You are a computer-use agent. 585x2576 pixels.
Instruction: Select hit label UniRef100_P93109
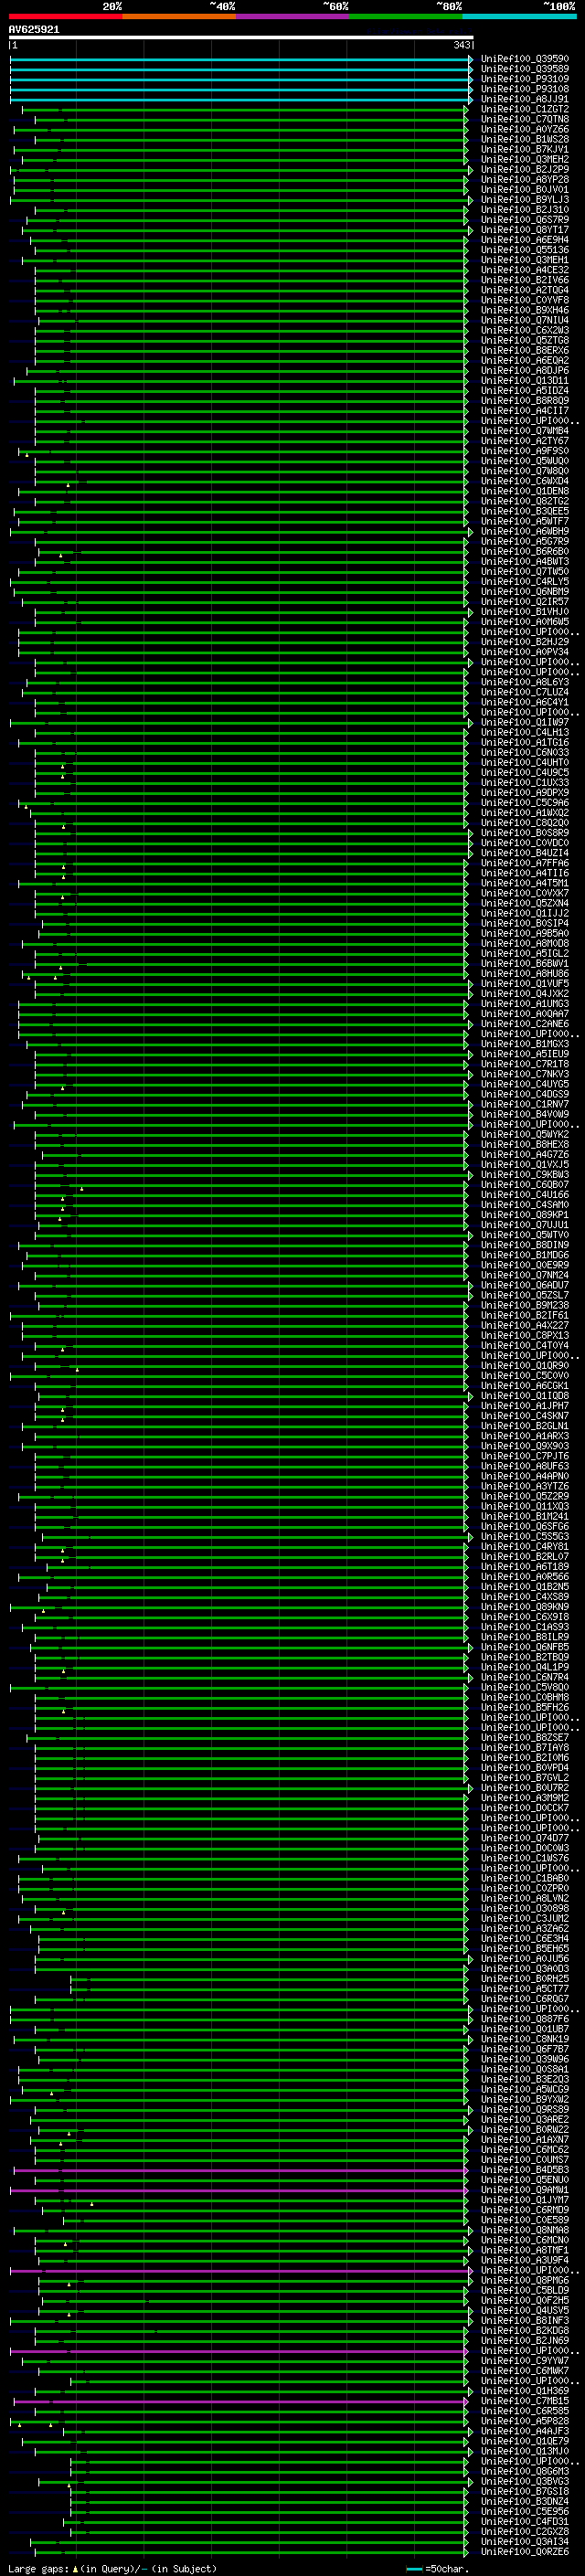(x=525, y=79)
